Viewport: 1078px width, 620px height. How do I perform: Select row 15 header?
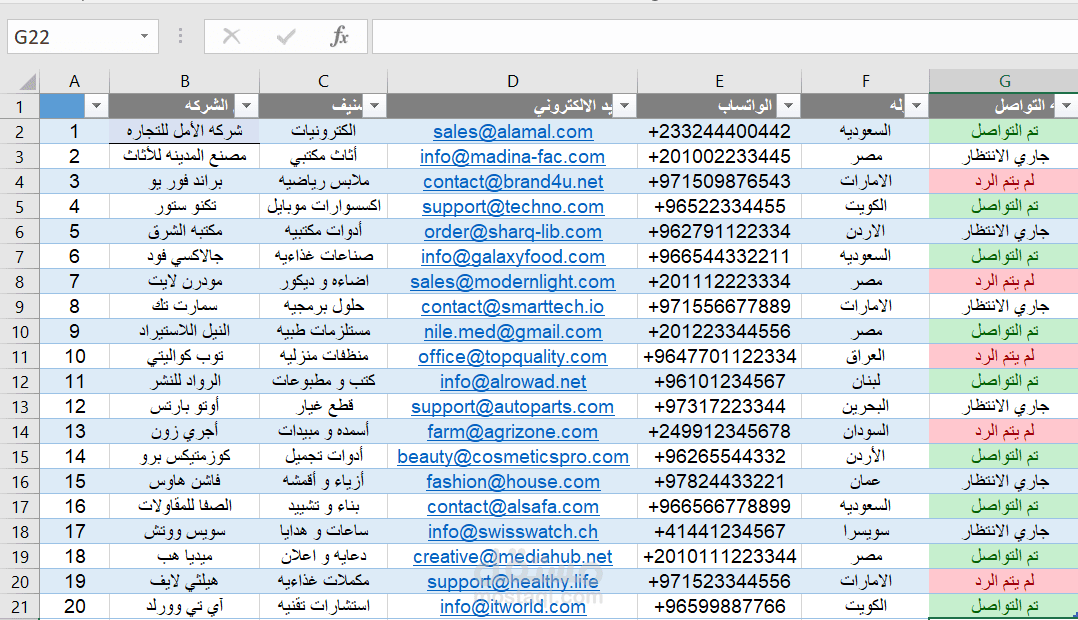[x=20, y=457]
